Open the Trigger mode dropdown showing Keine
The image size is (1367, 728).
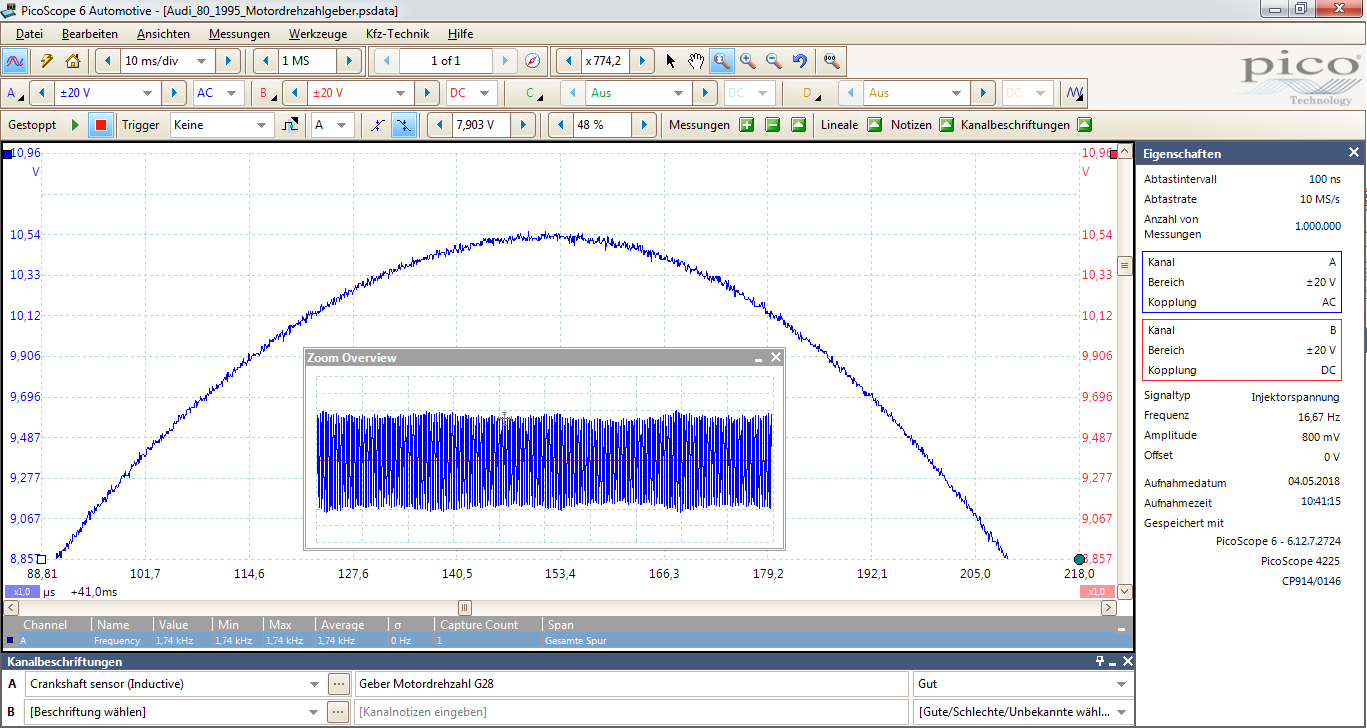pos(262,125)
